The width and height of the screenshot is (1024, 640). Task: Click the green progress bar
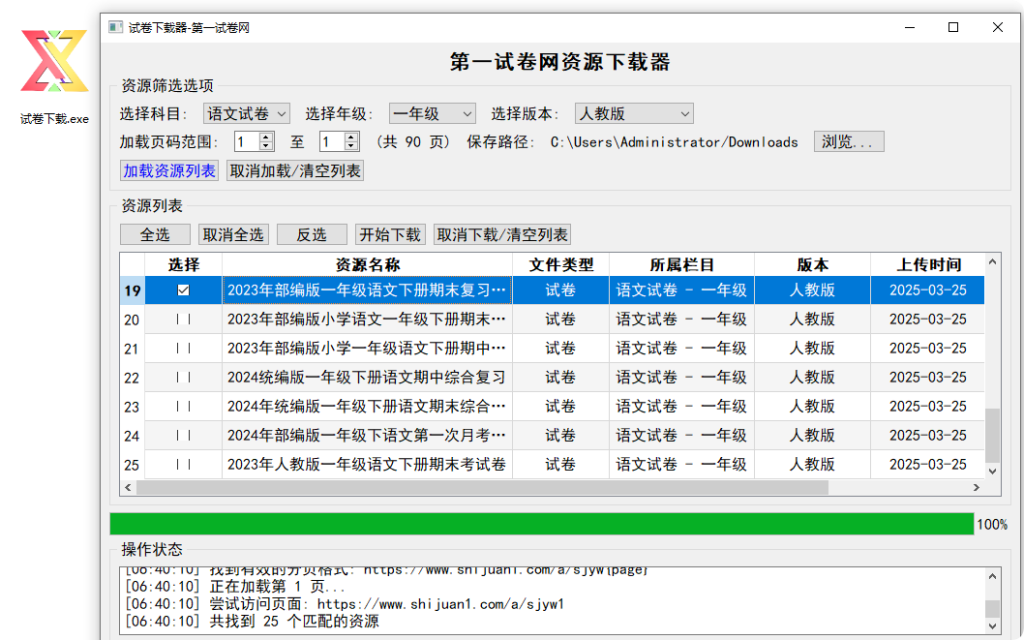[x=540, y=522]
